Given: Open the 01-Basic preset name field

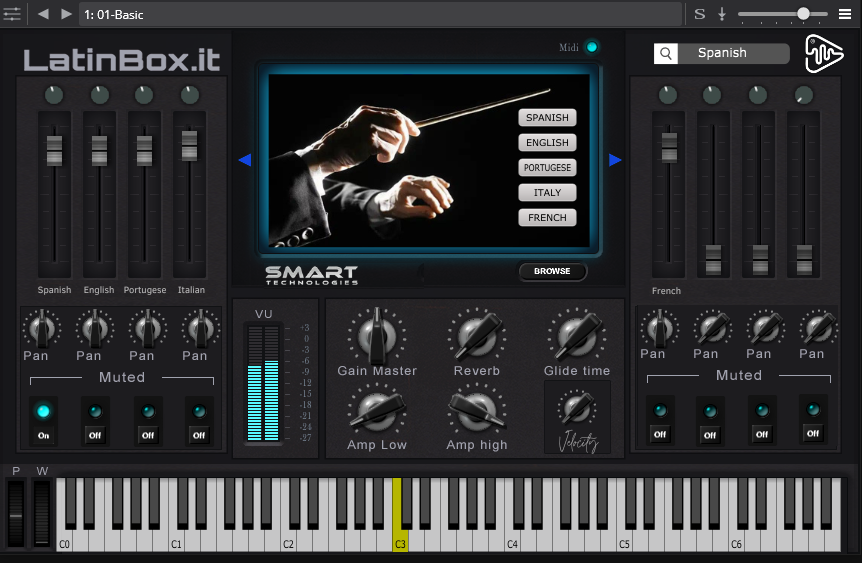Looking at the screenshot, I should coord(380,14).
